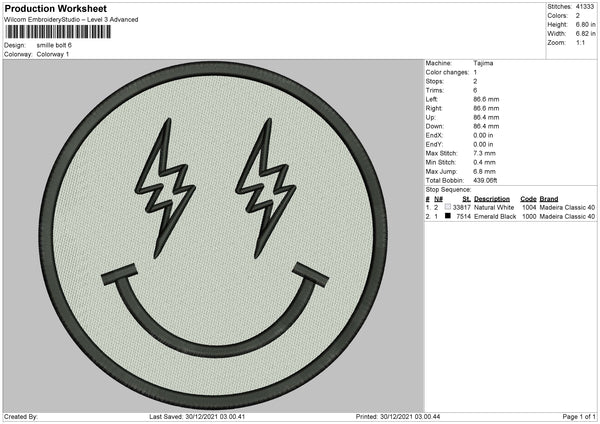The width and height of the screenshot is (600, 424).
Task: Click the Stitches value 41333
Action: (x=585, y=7)
